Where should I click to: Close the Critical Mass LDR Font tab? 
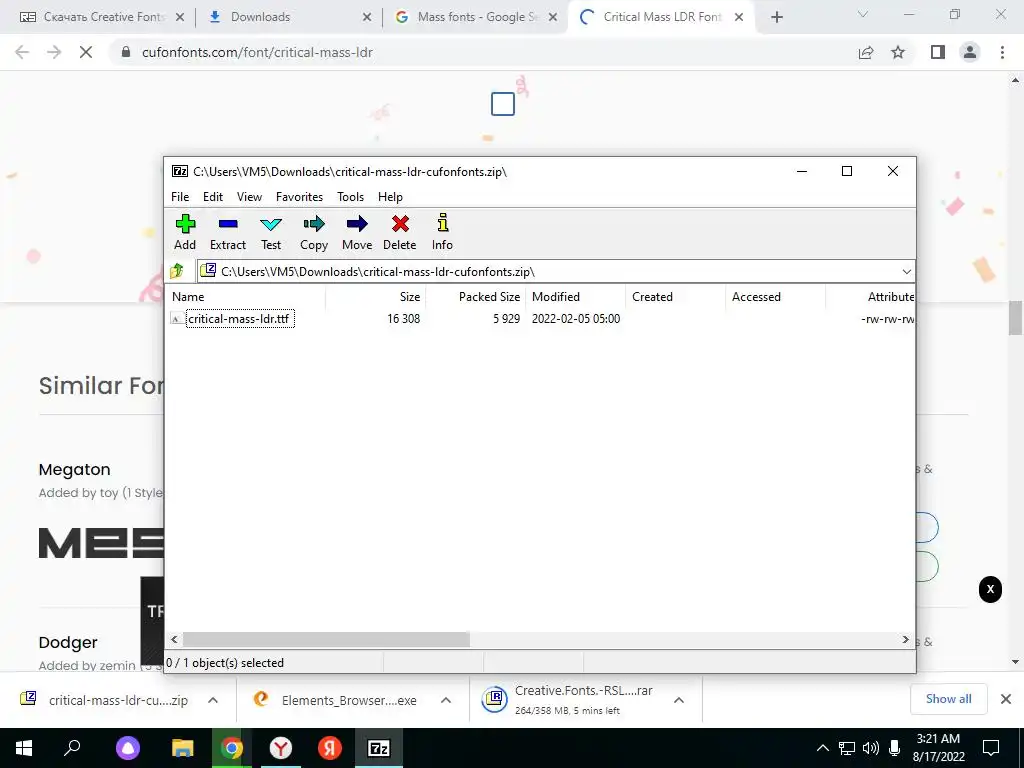pyautogui.click(x=739, y=17)
